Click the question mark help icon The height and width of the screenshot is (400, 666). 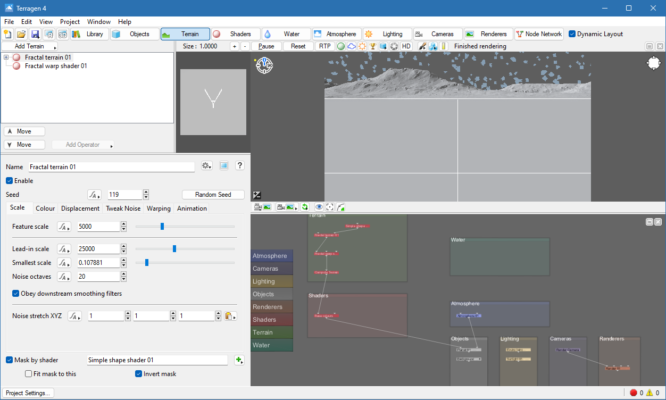240,166
